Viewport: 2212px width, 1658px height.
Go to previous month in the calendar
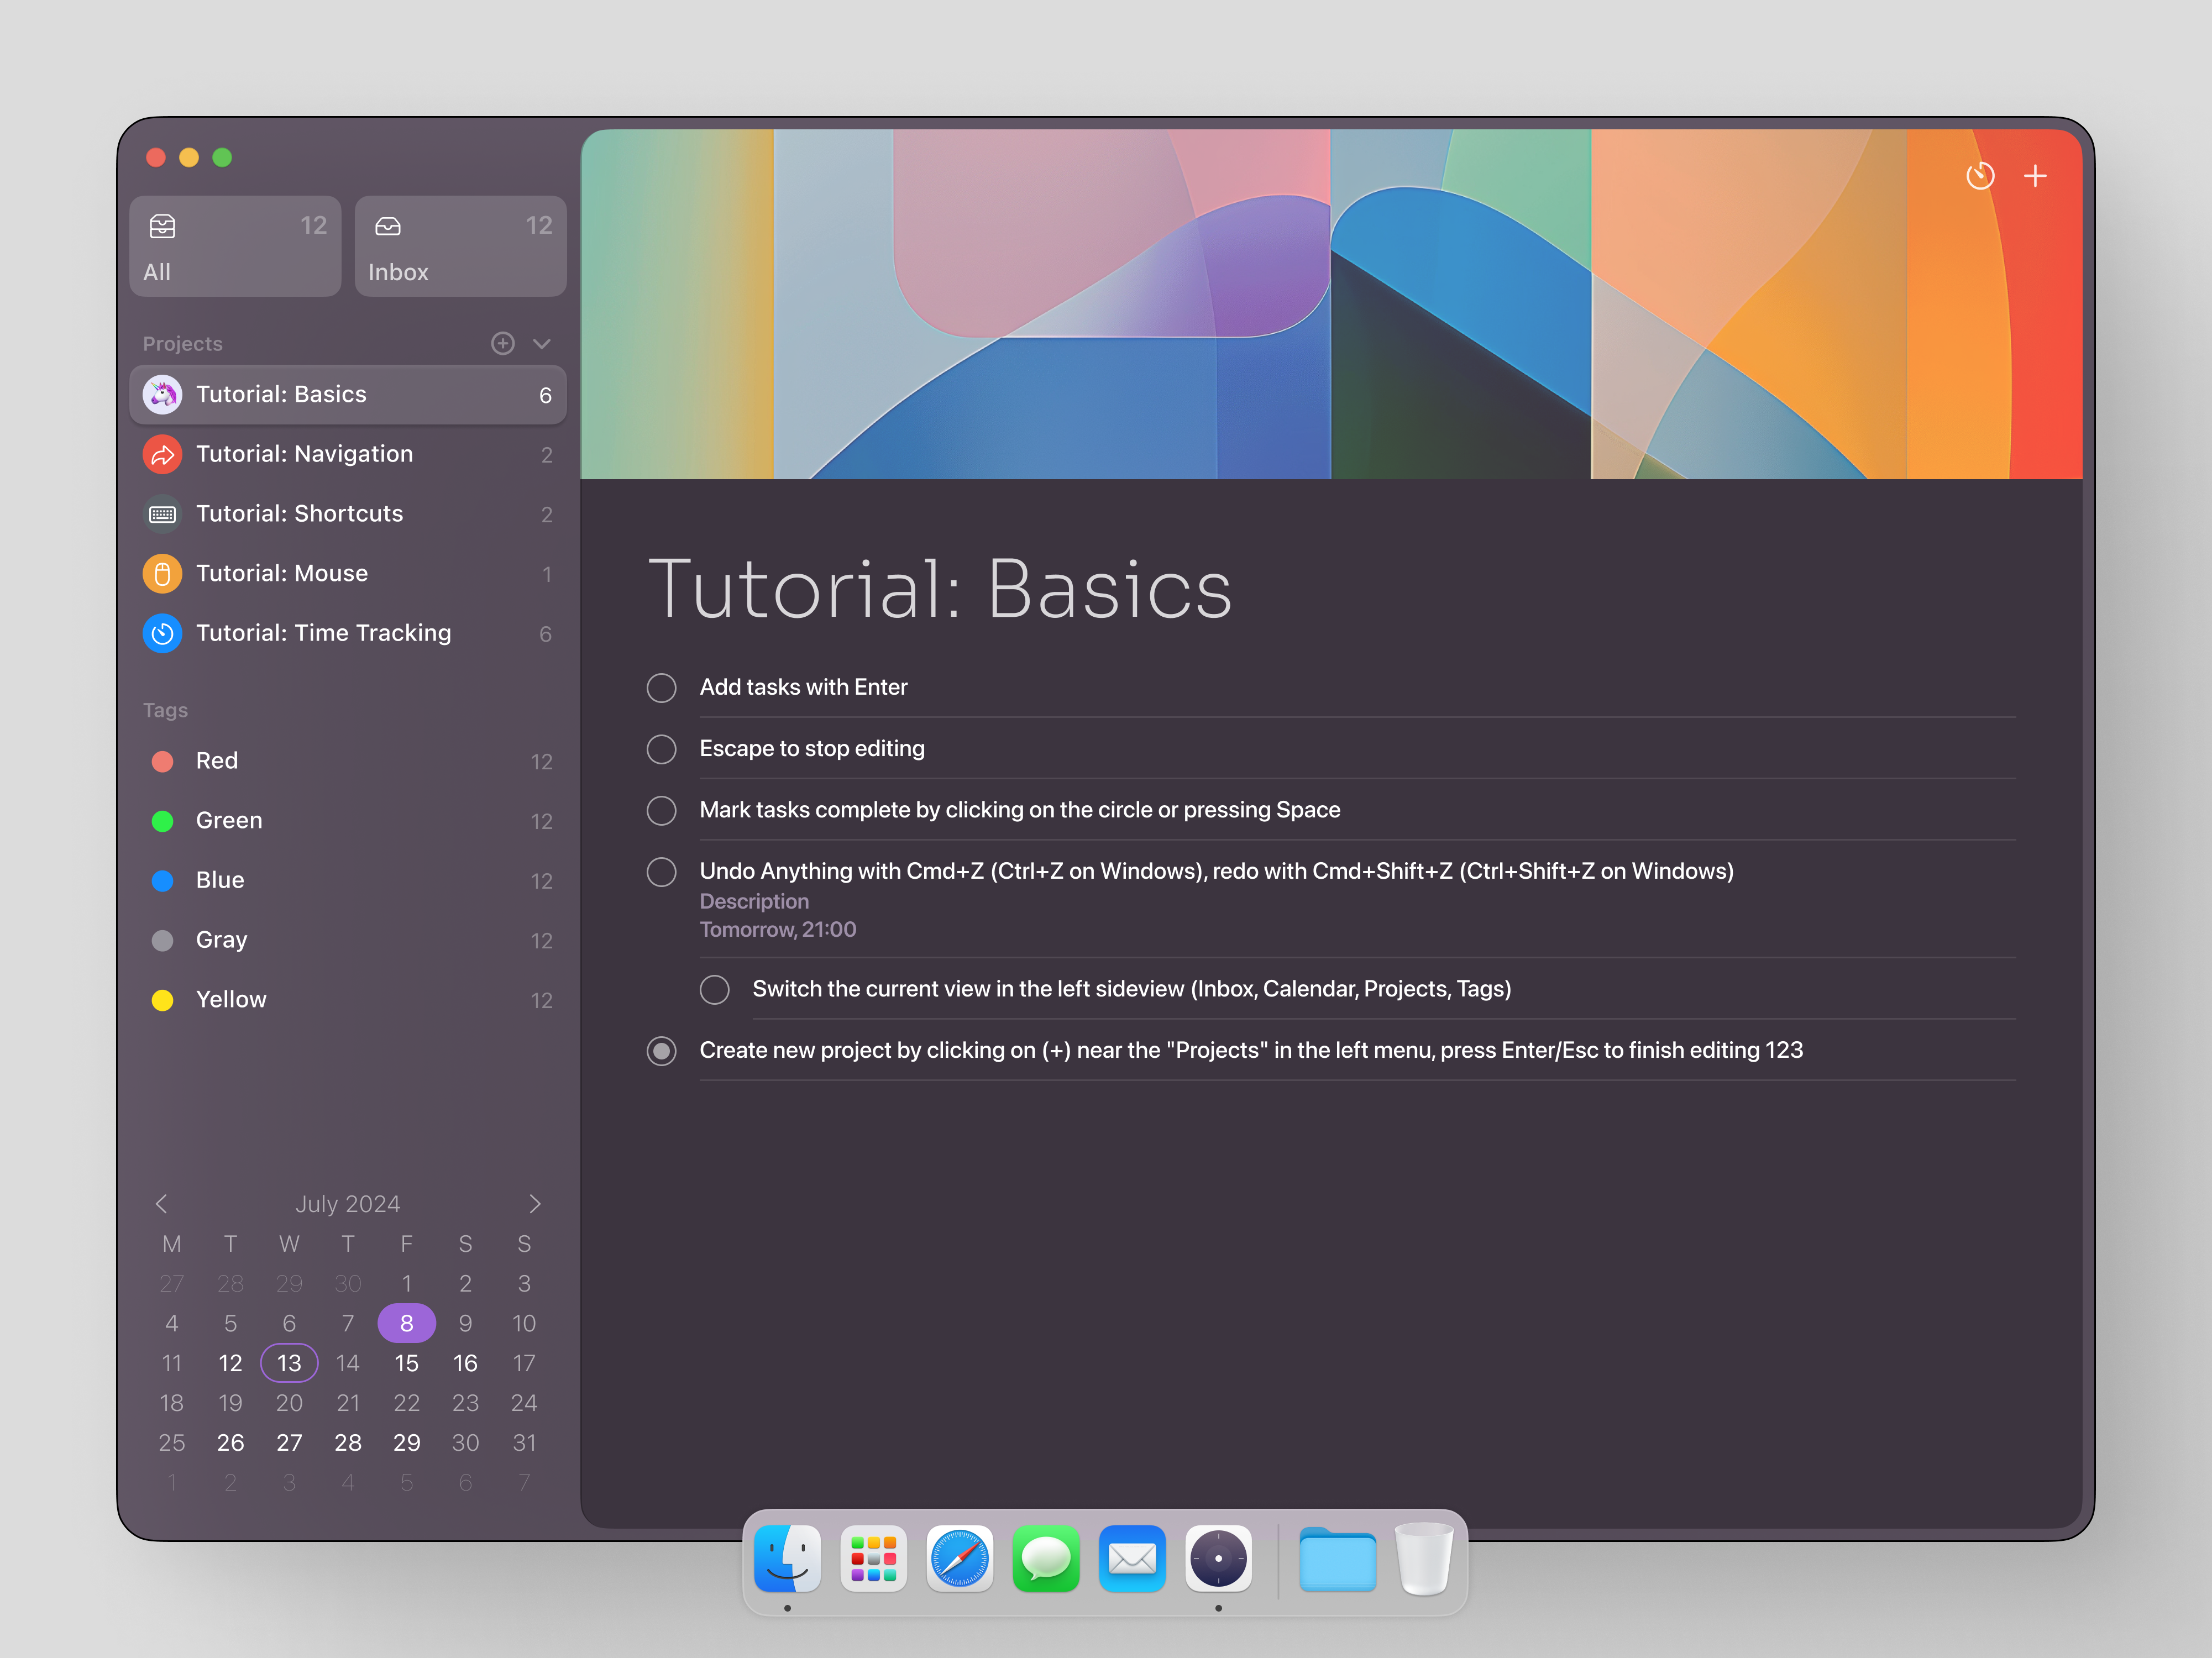point(162,1204)
